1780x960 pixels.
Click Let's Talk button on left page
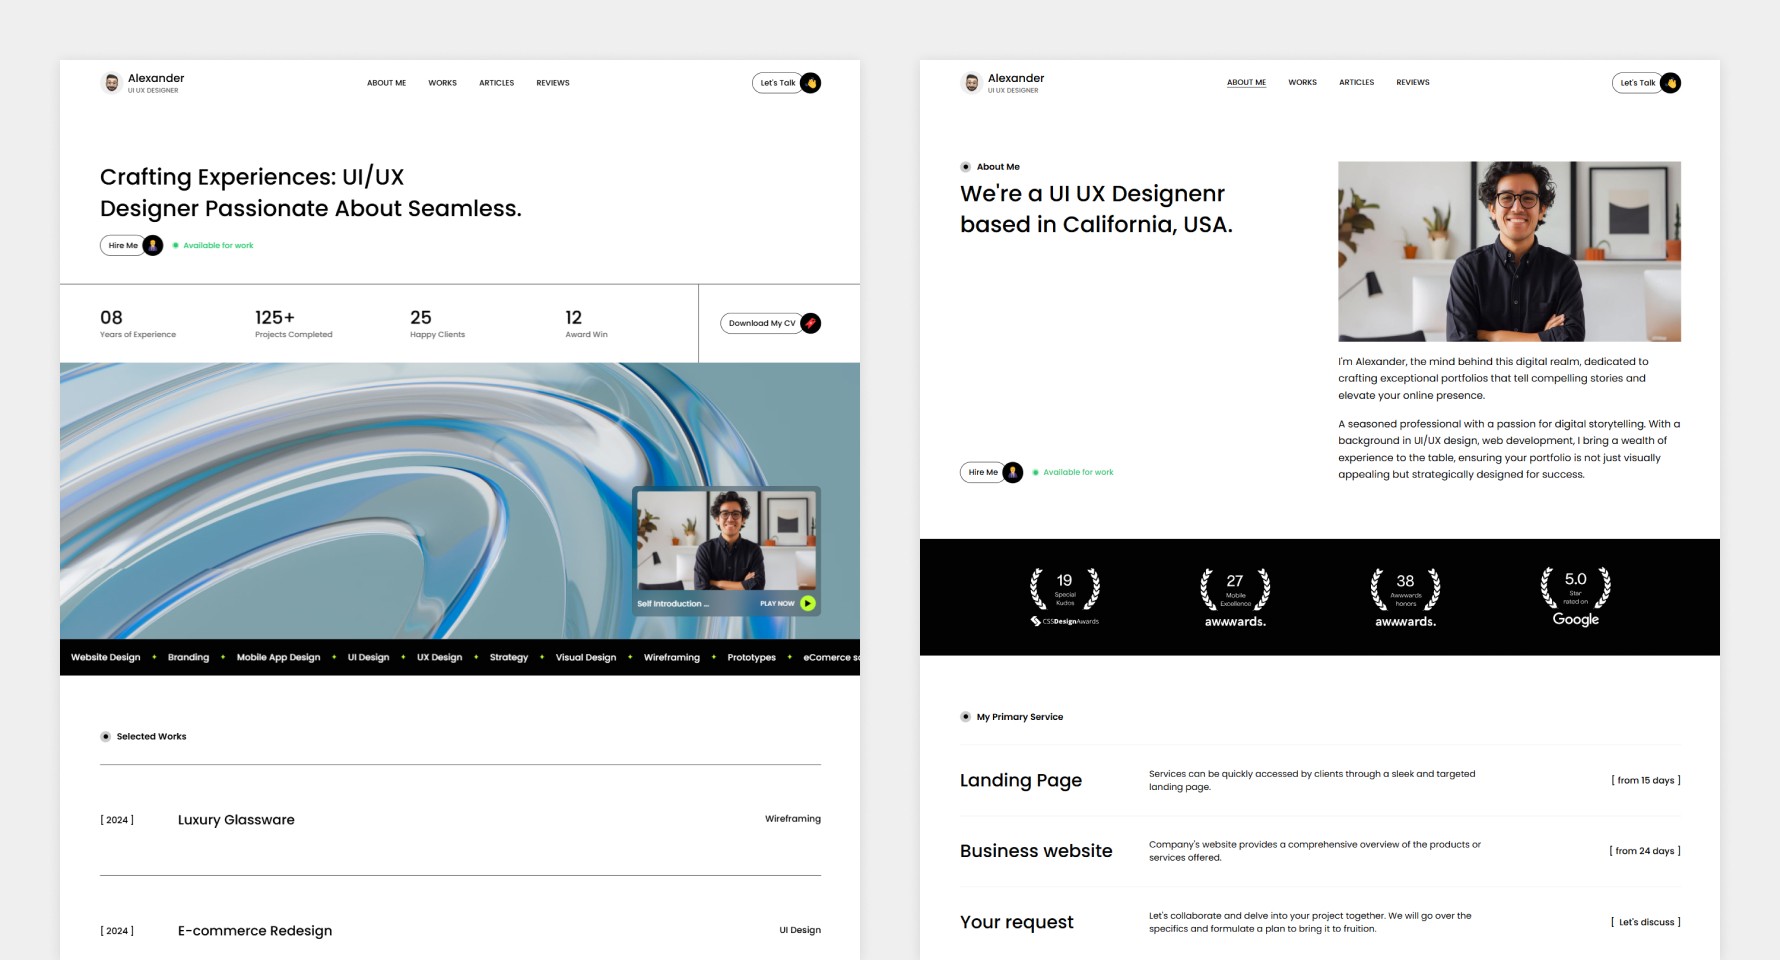click(786, 83)
